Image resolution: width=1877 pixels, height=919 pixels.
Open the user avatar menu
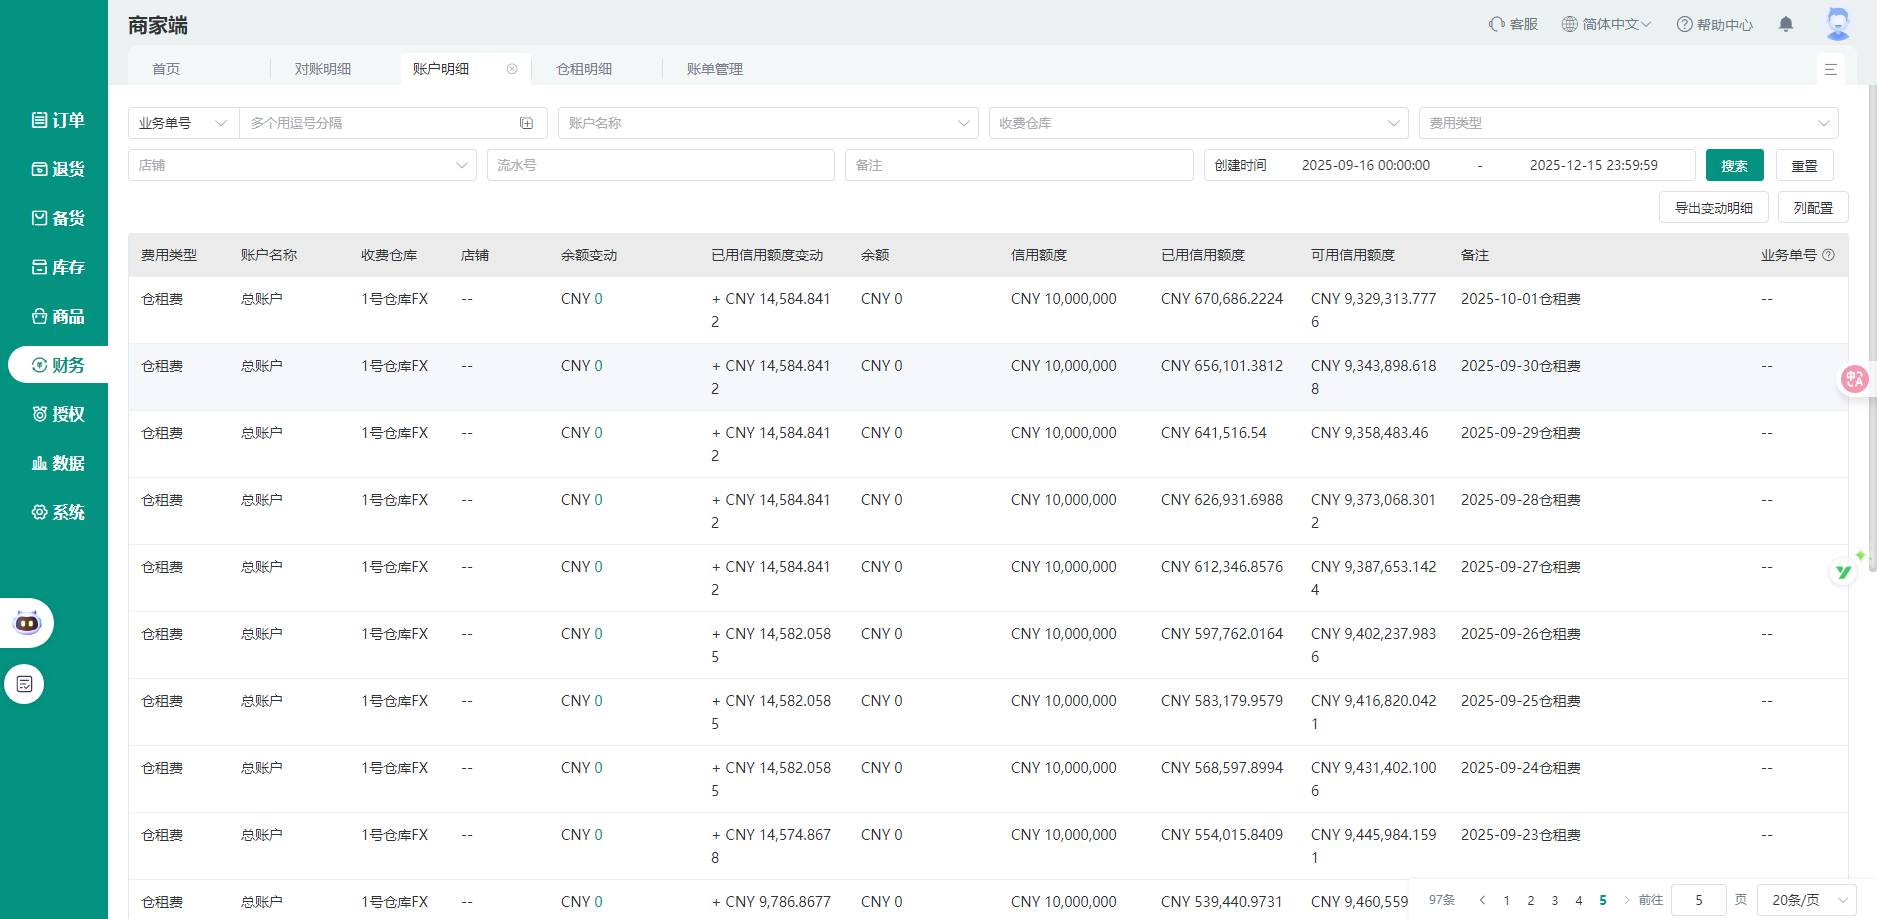(1837, 23)
